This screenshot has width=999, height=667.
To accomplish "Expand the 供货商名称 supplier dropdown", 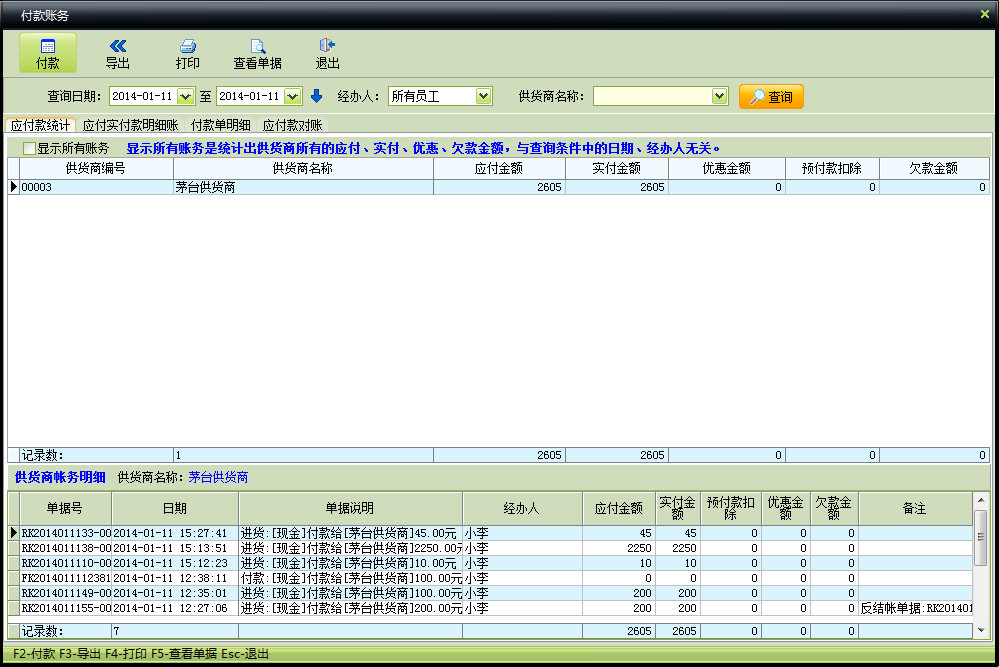I will (x=719, y=97).
